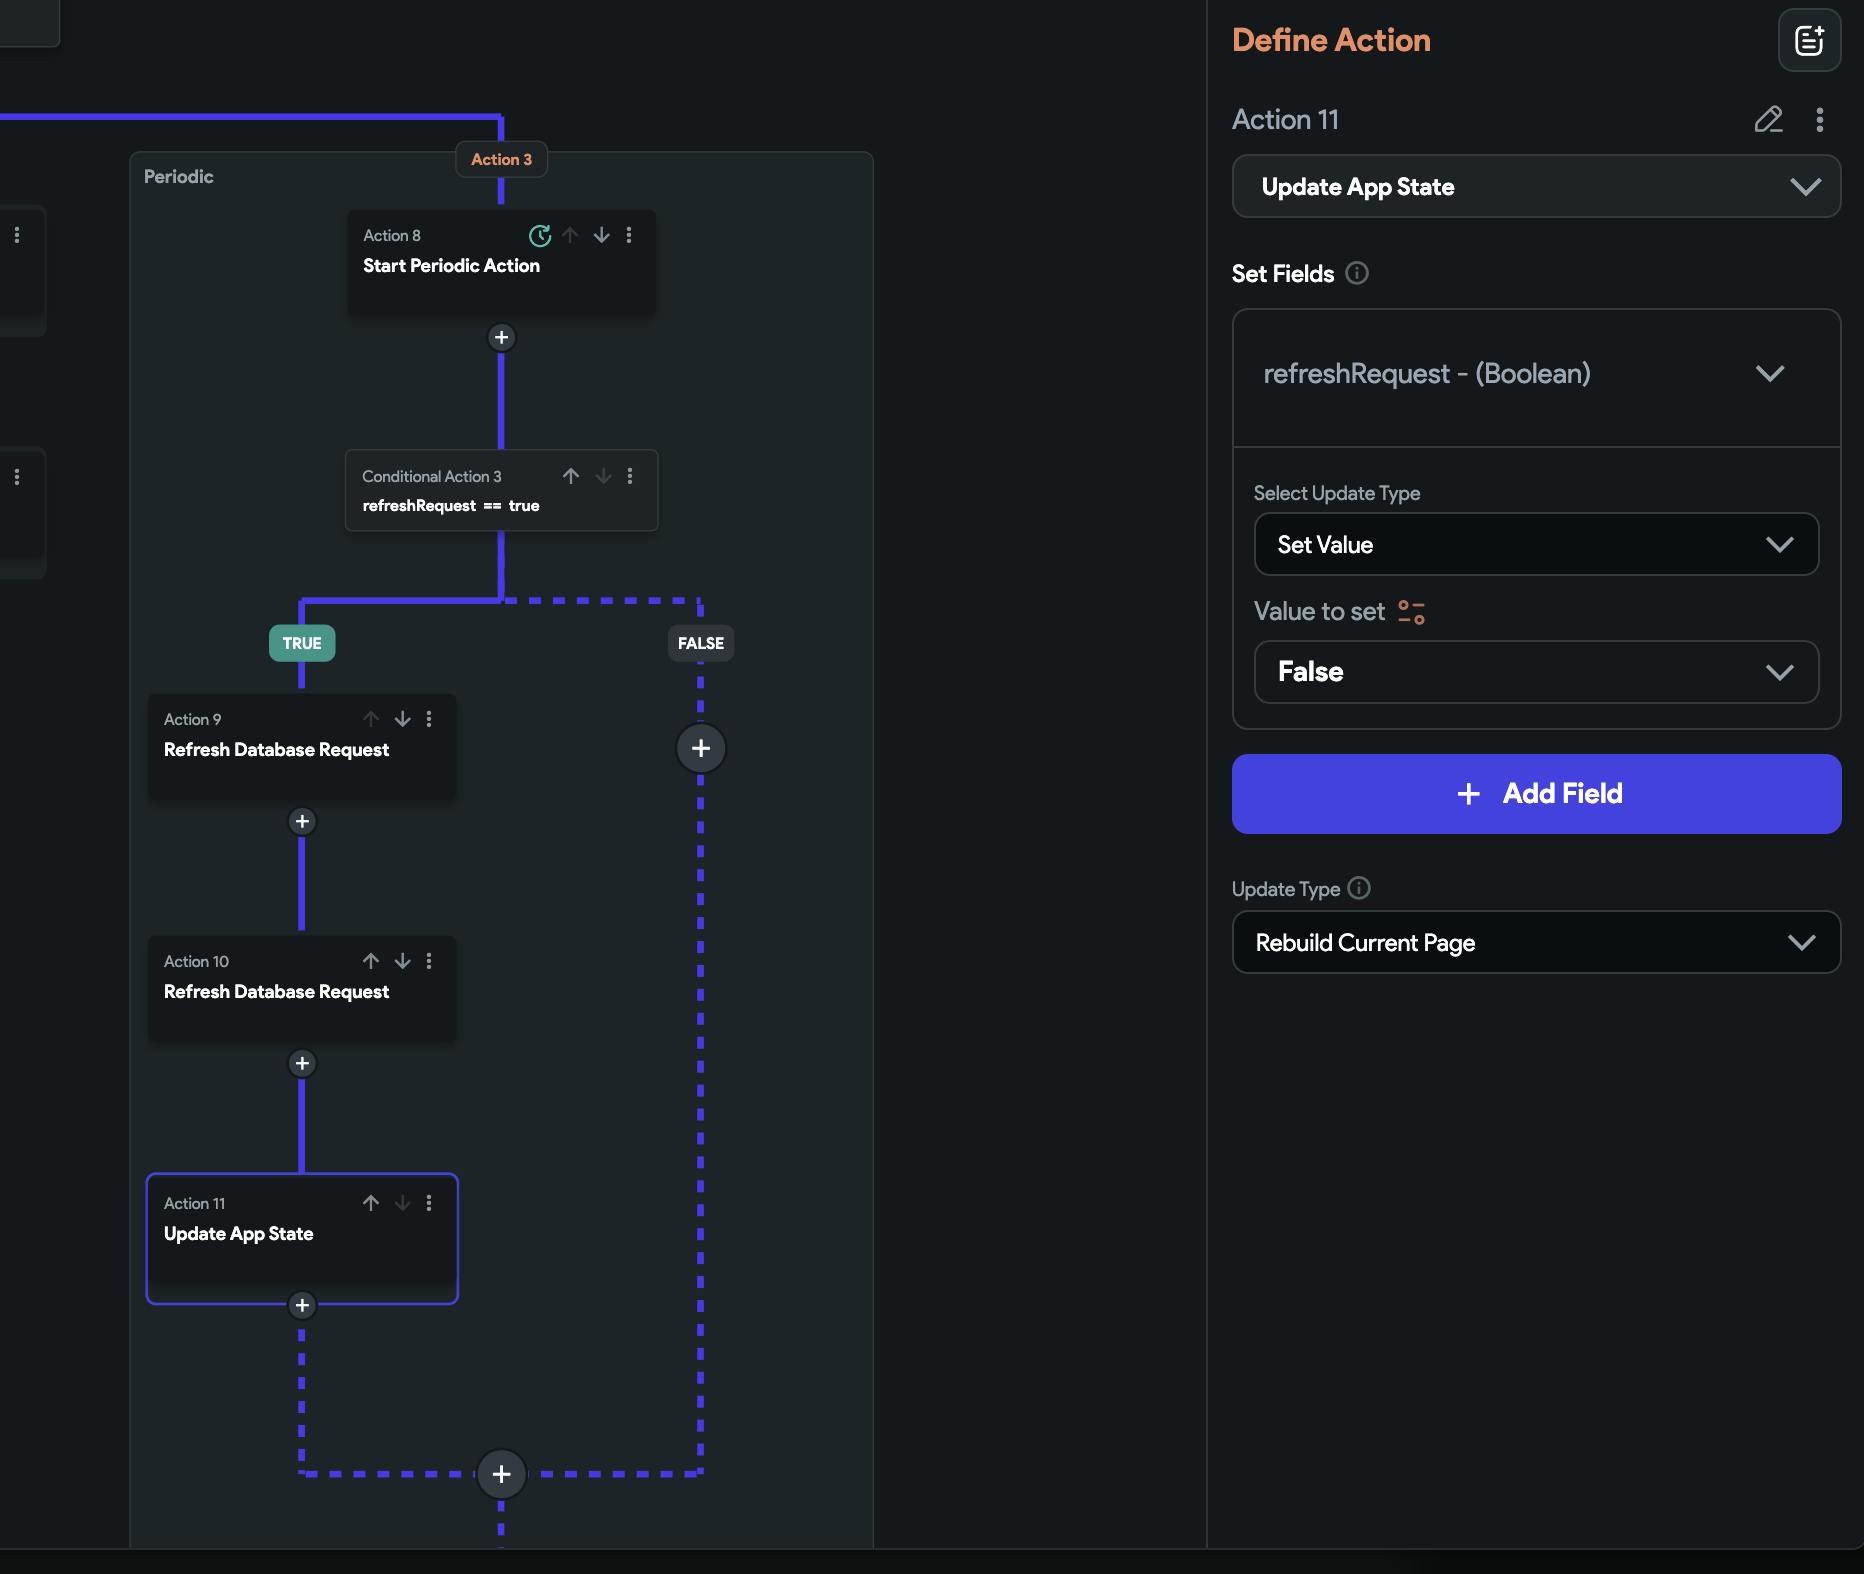
Task: Click the Add Field button
Action: [1535, 794]
